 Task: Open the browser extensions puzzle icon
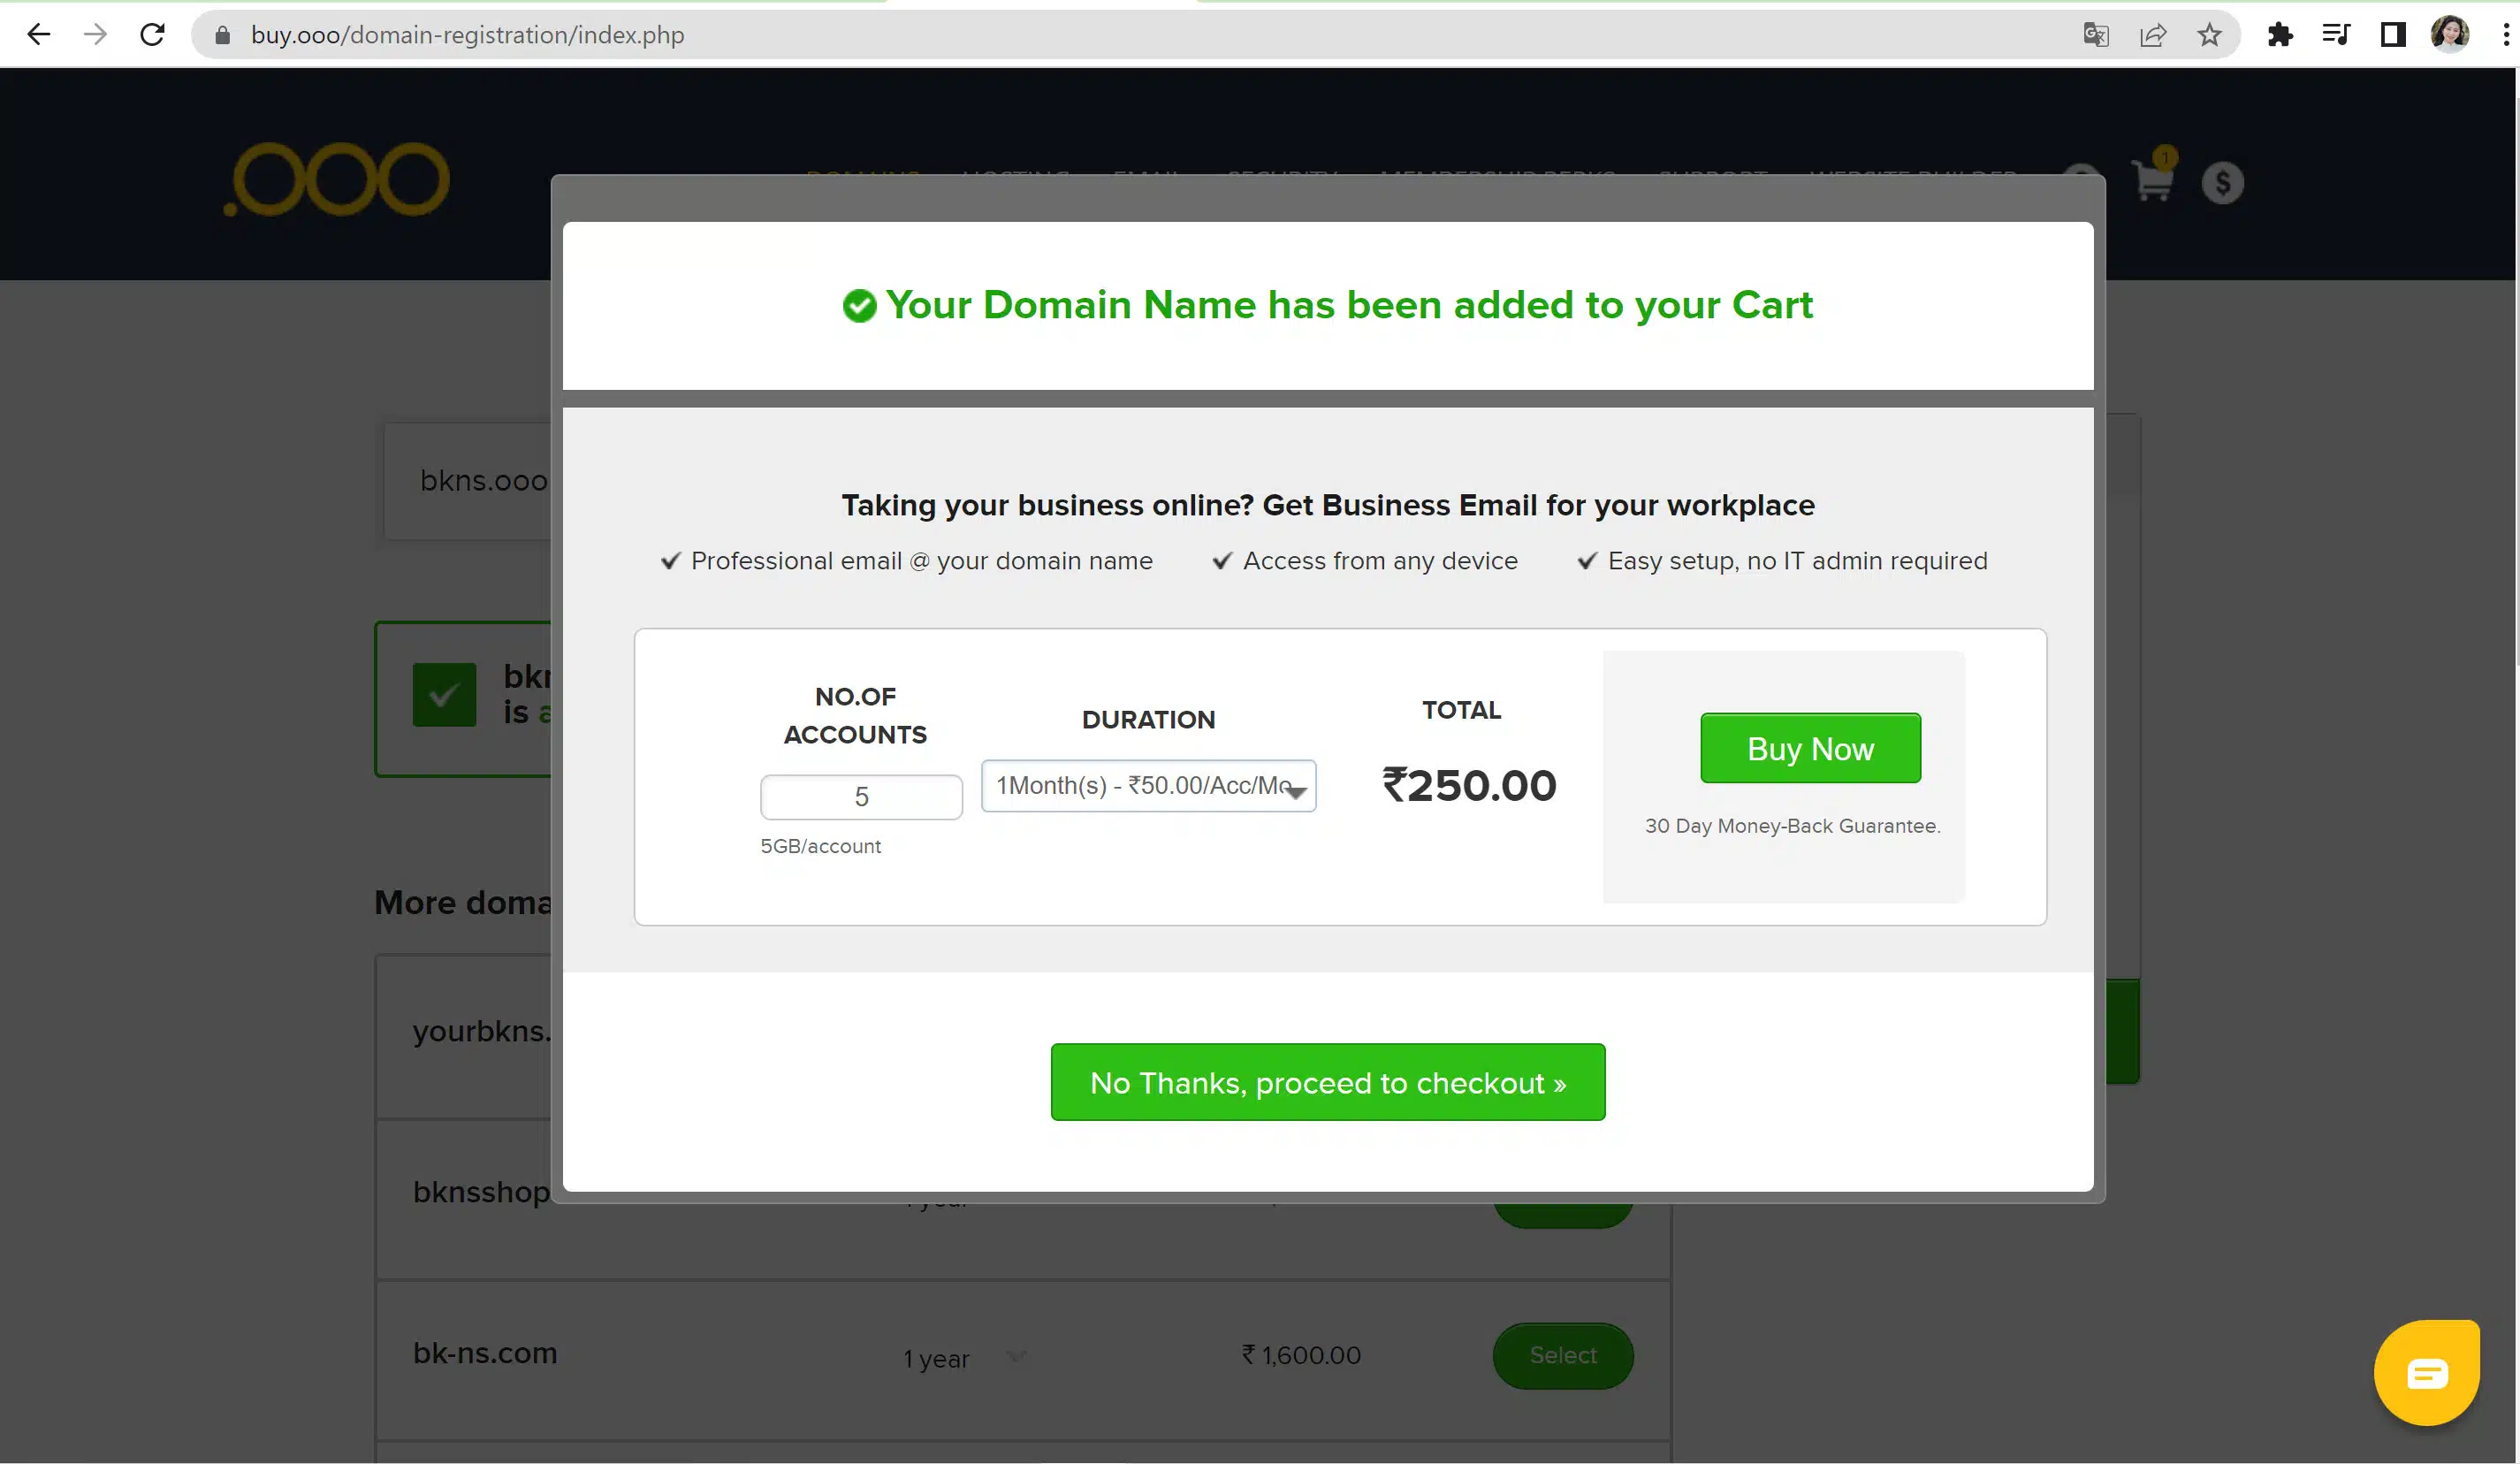(x=2280, y=35)
